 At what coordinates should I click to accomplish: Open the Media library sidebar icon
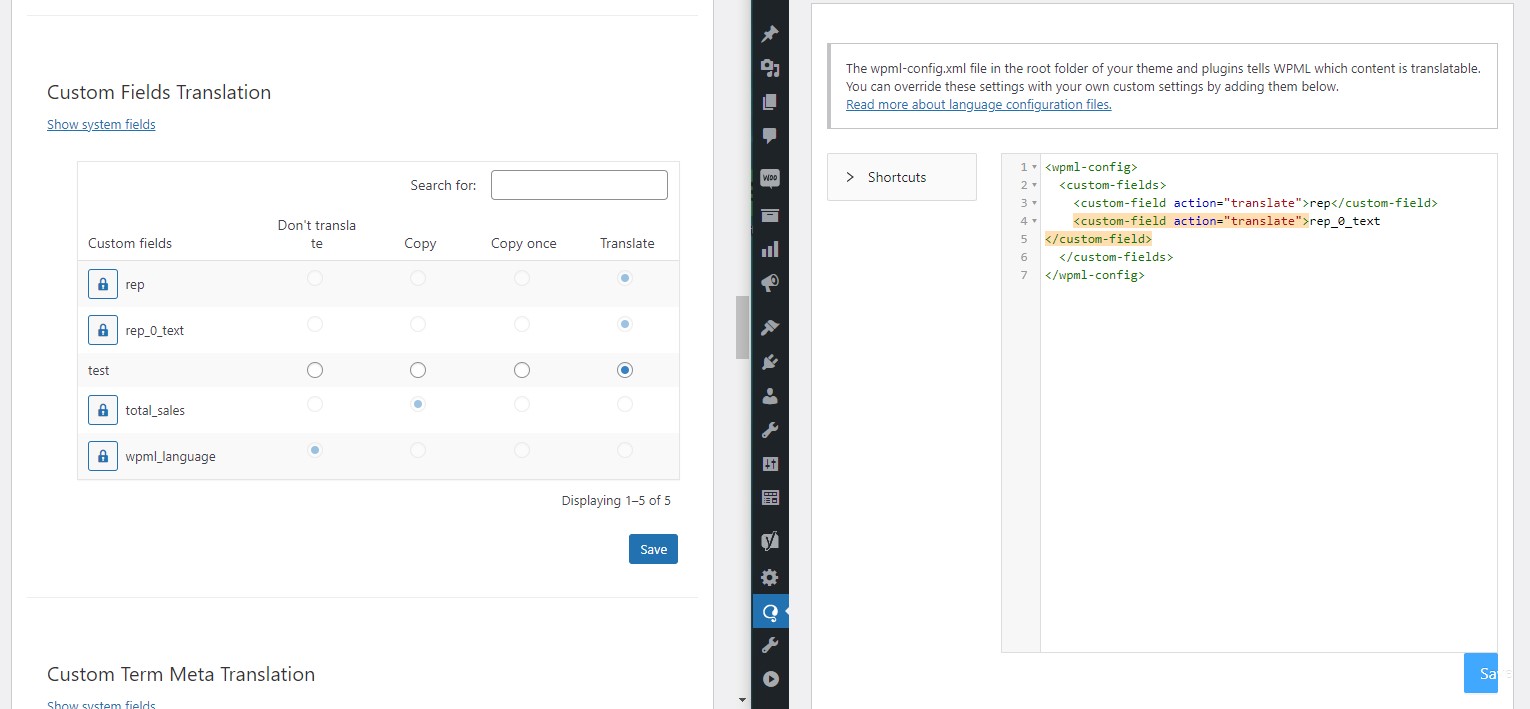pyautogui.click(x=770, y=68)
